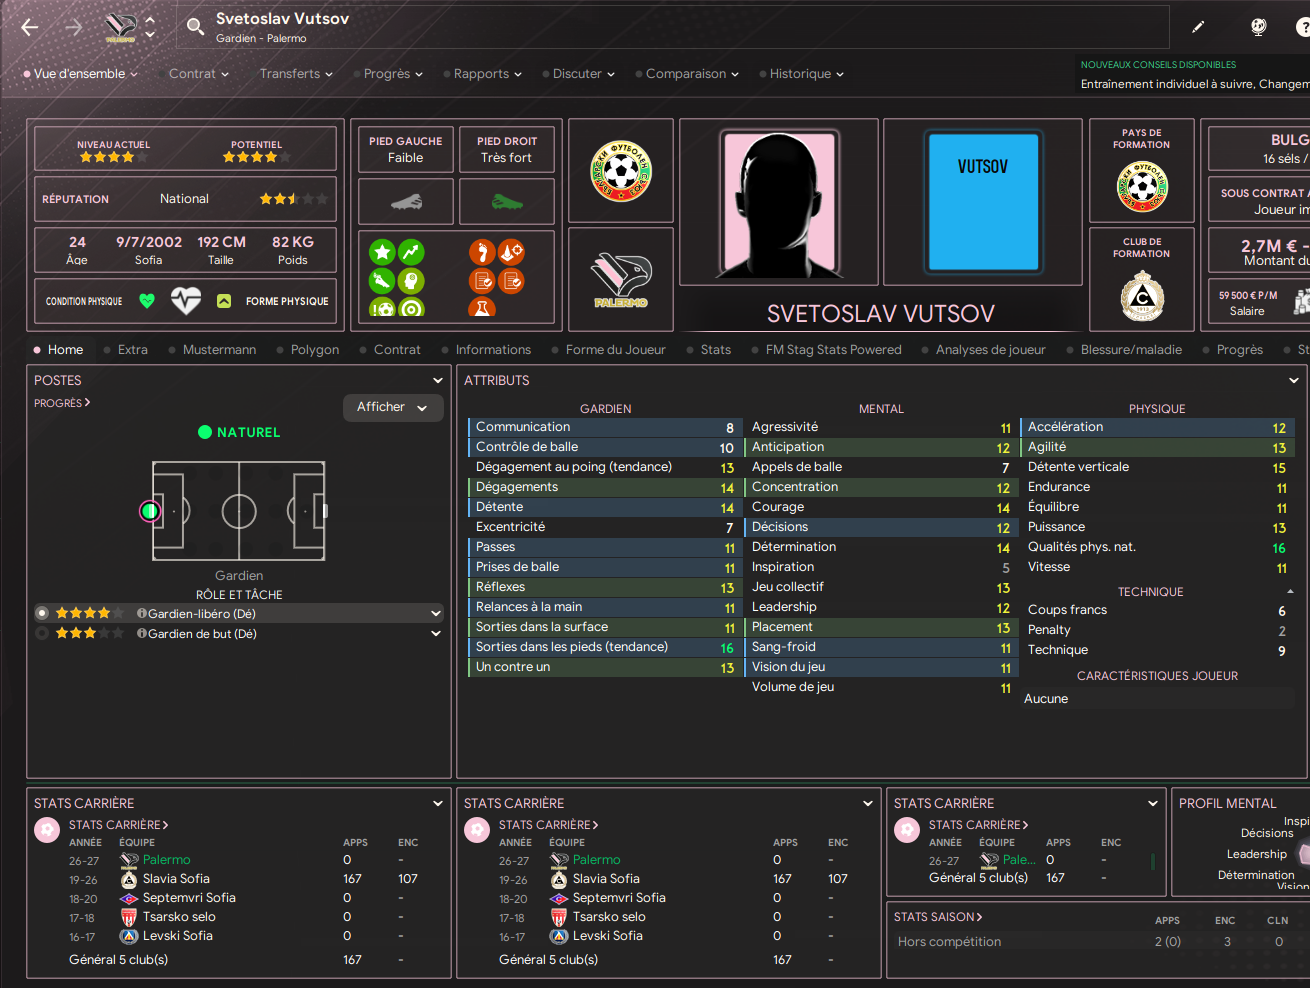Viewport: 1310px width, 988px height.
Task: Click the blue VUTSOV shirt image
Action: [983, 203]
